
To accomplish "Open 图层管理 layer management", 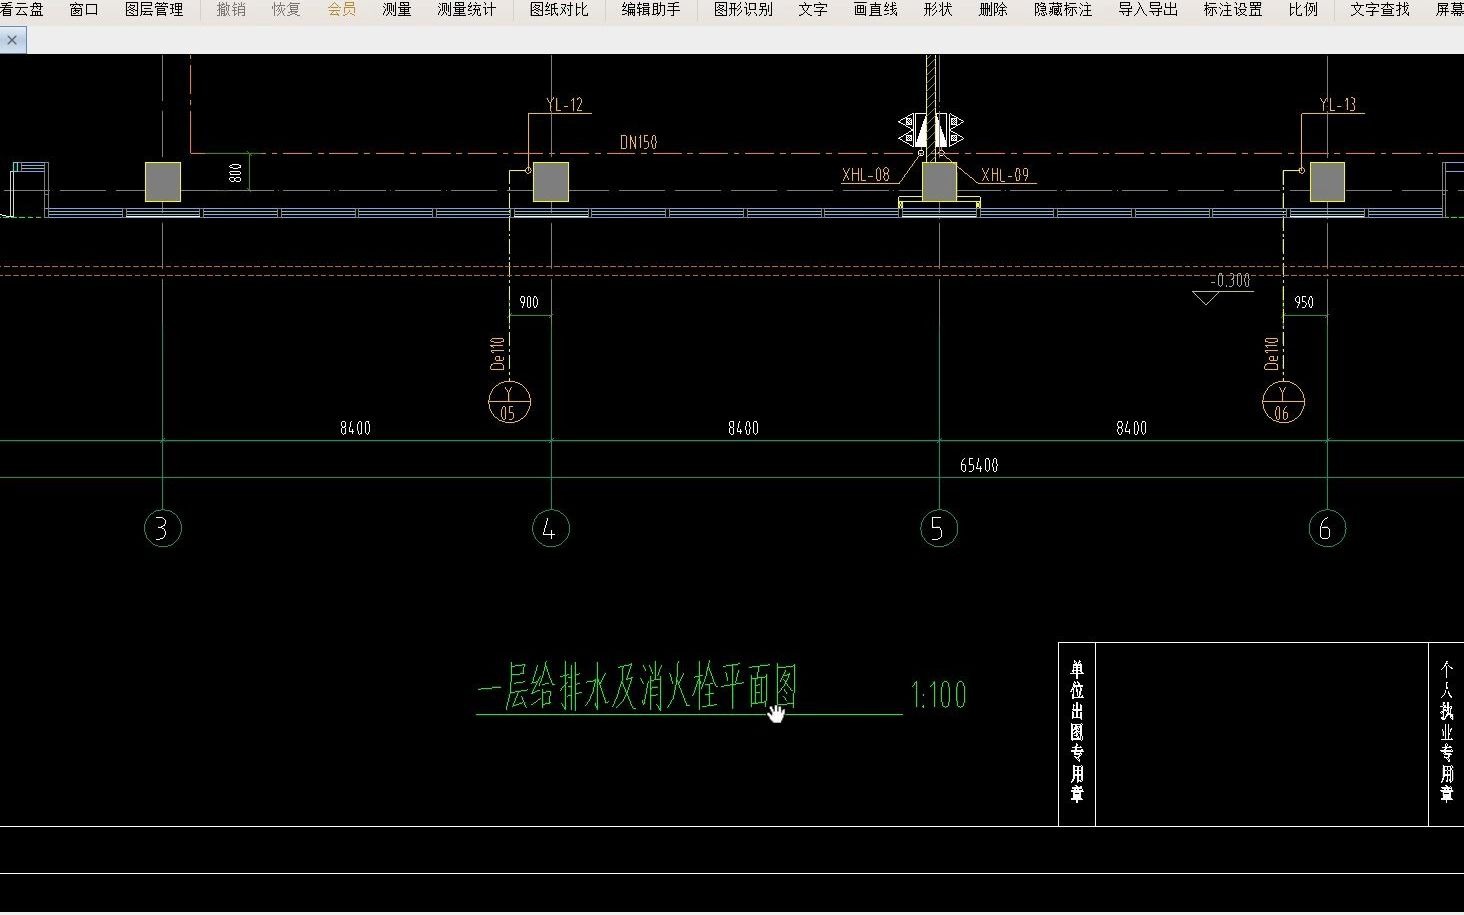I will pyautogui.click(x=154, y=10).
